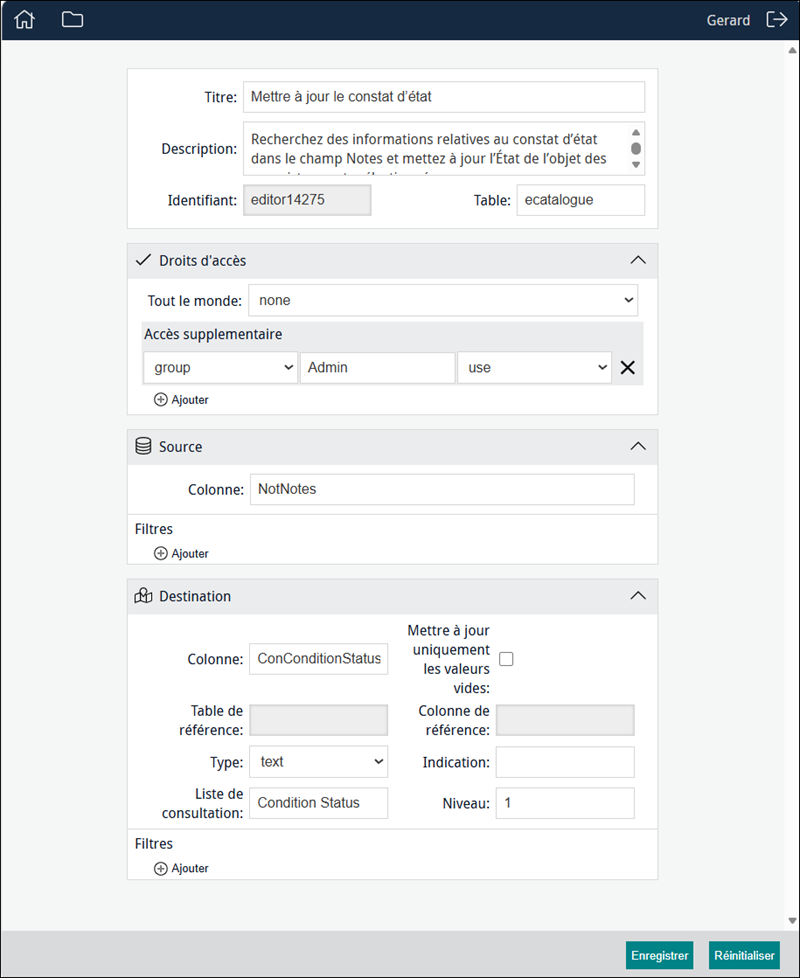
Task: Click the Admin group name field
Action: [377, 367]
